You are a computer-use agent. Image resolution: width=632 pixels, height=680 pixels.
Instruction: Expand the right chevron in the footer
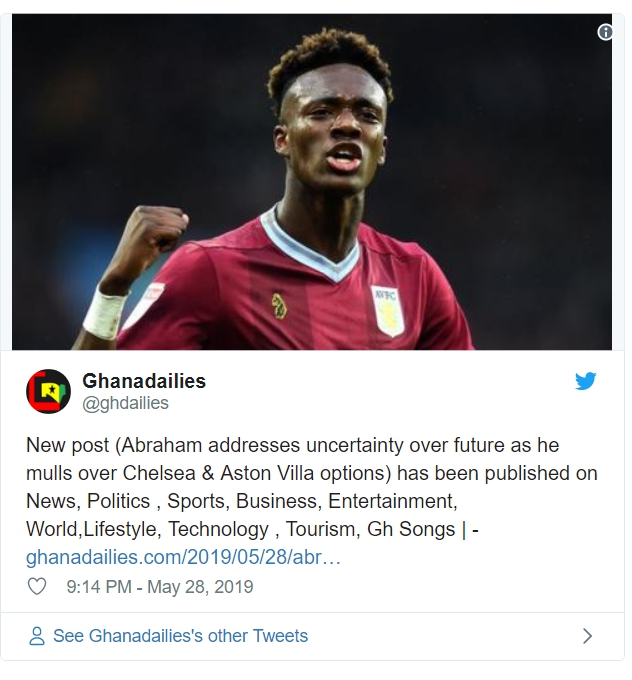[587, 636]
